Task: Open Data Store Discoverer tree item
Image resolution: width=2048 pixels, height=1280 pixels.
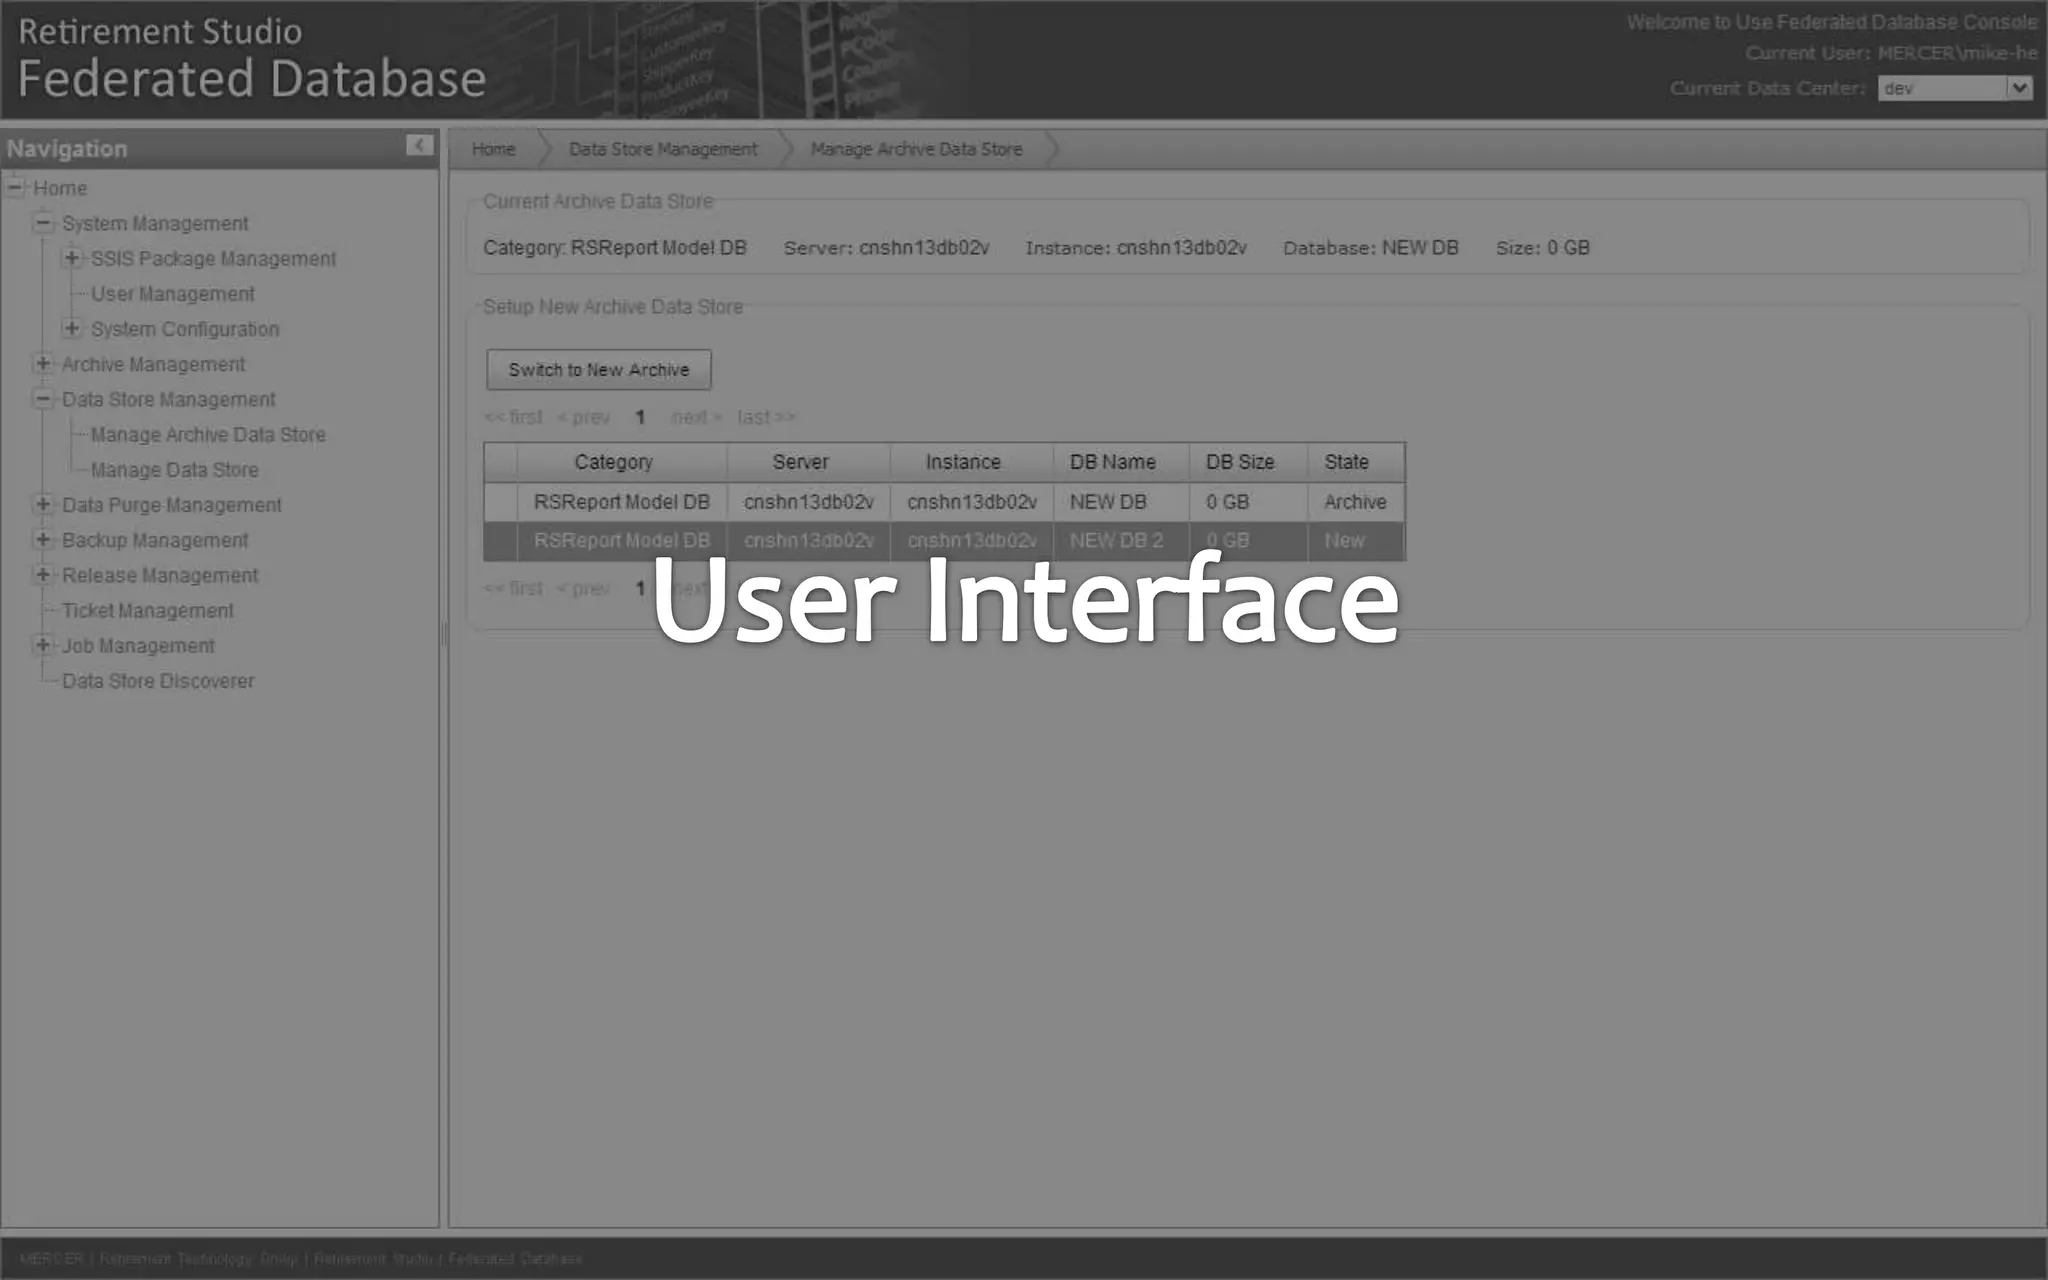Action: pyautogui.click(x=158, y=681)
